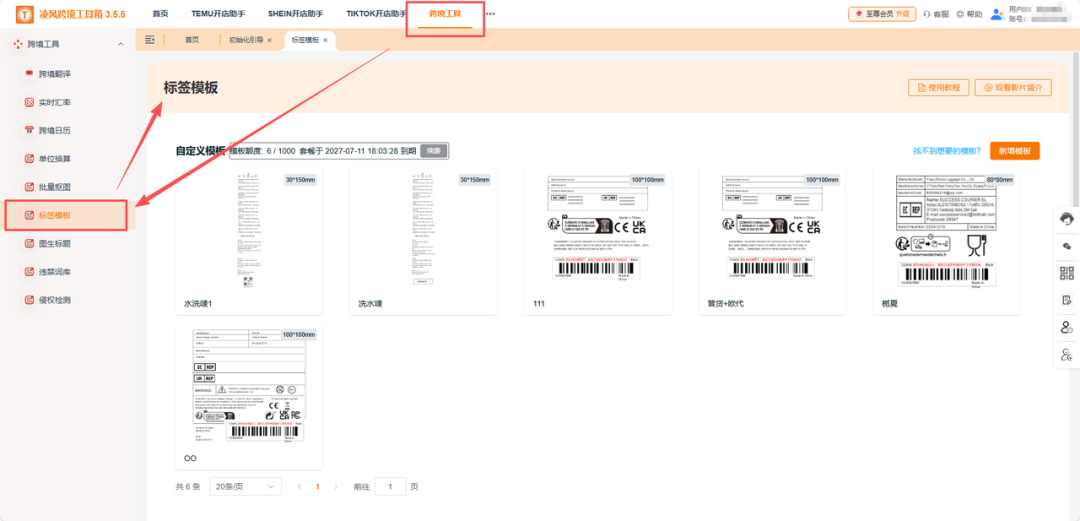Click the 续费 renew button
This screenshot has width=1080, height=521.
point(434,151)
